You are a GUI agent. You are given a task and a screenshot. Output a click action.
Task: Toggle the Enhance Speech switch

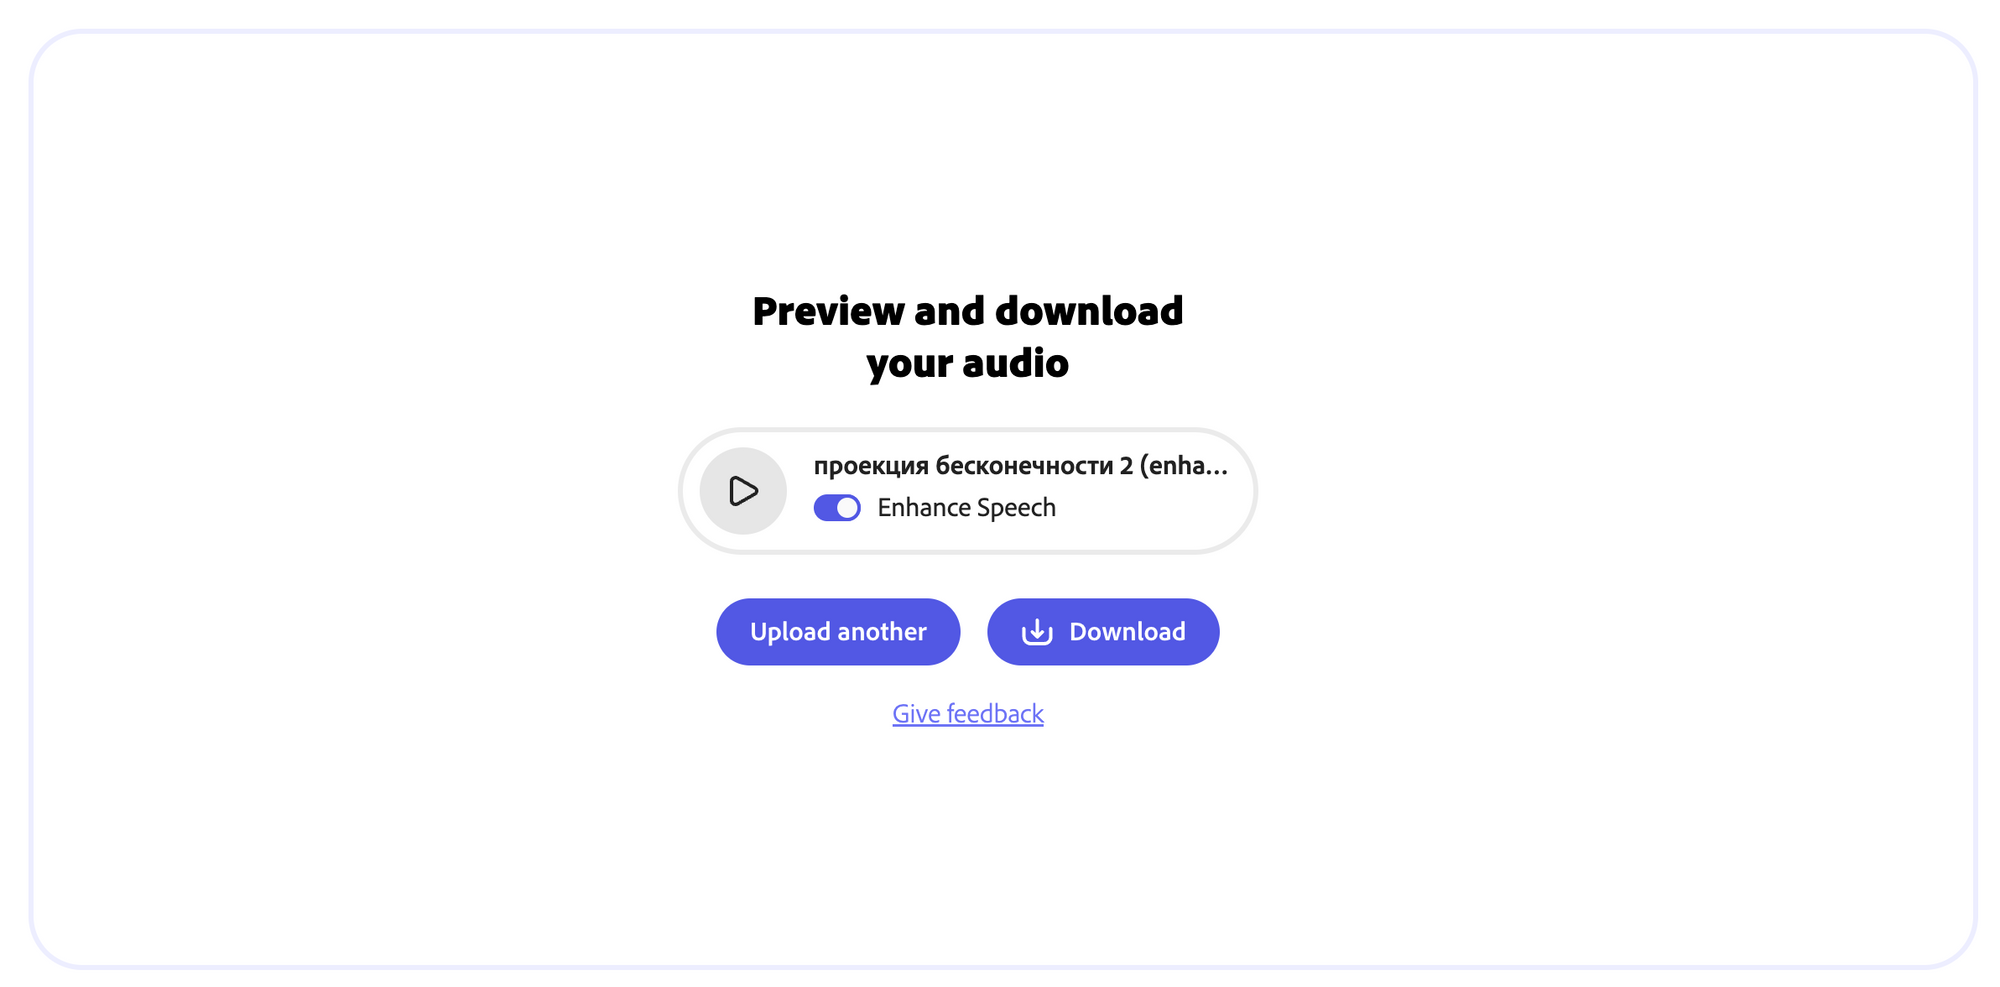coord(837,508)
